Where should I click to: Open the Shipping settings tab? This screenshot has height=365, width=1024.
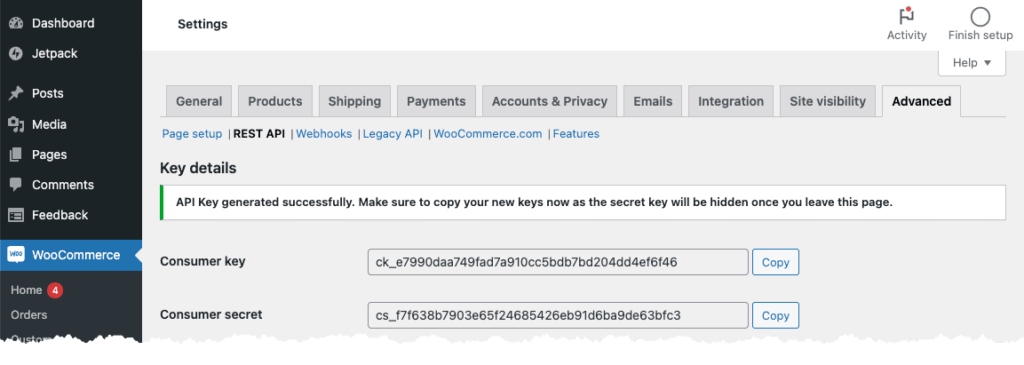[355, 101]
